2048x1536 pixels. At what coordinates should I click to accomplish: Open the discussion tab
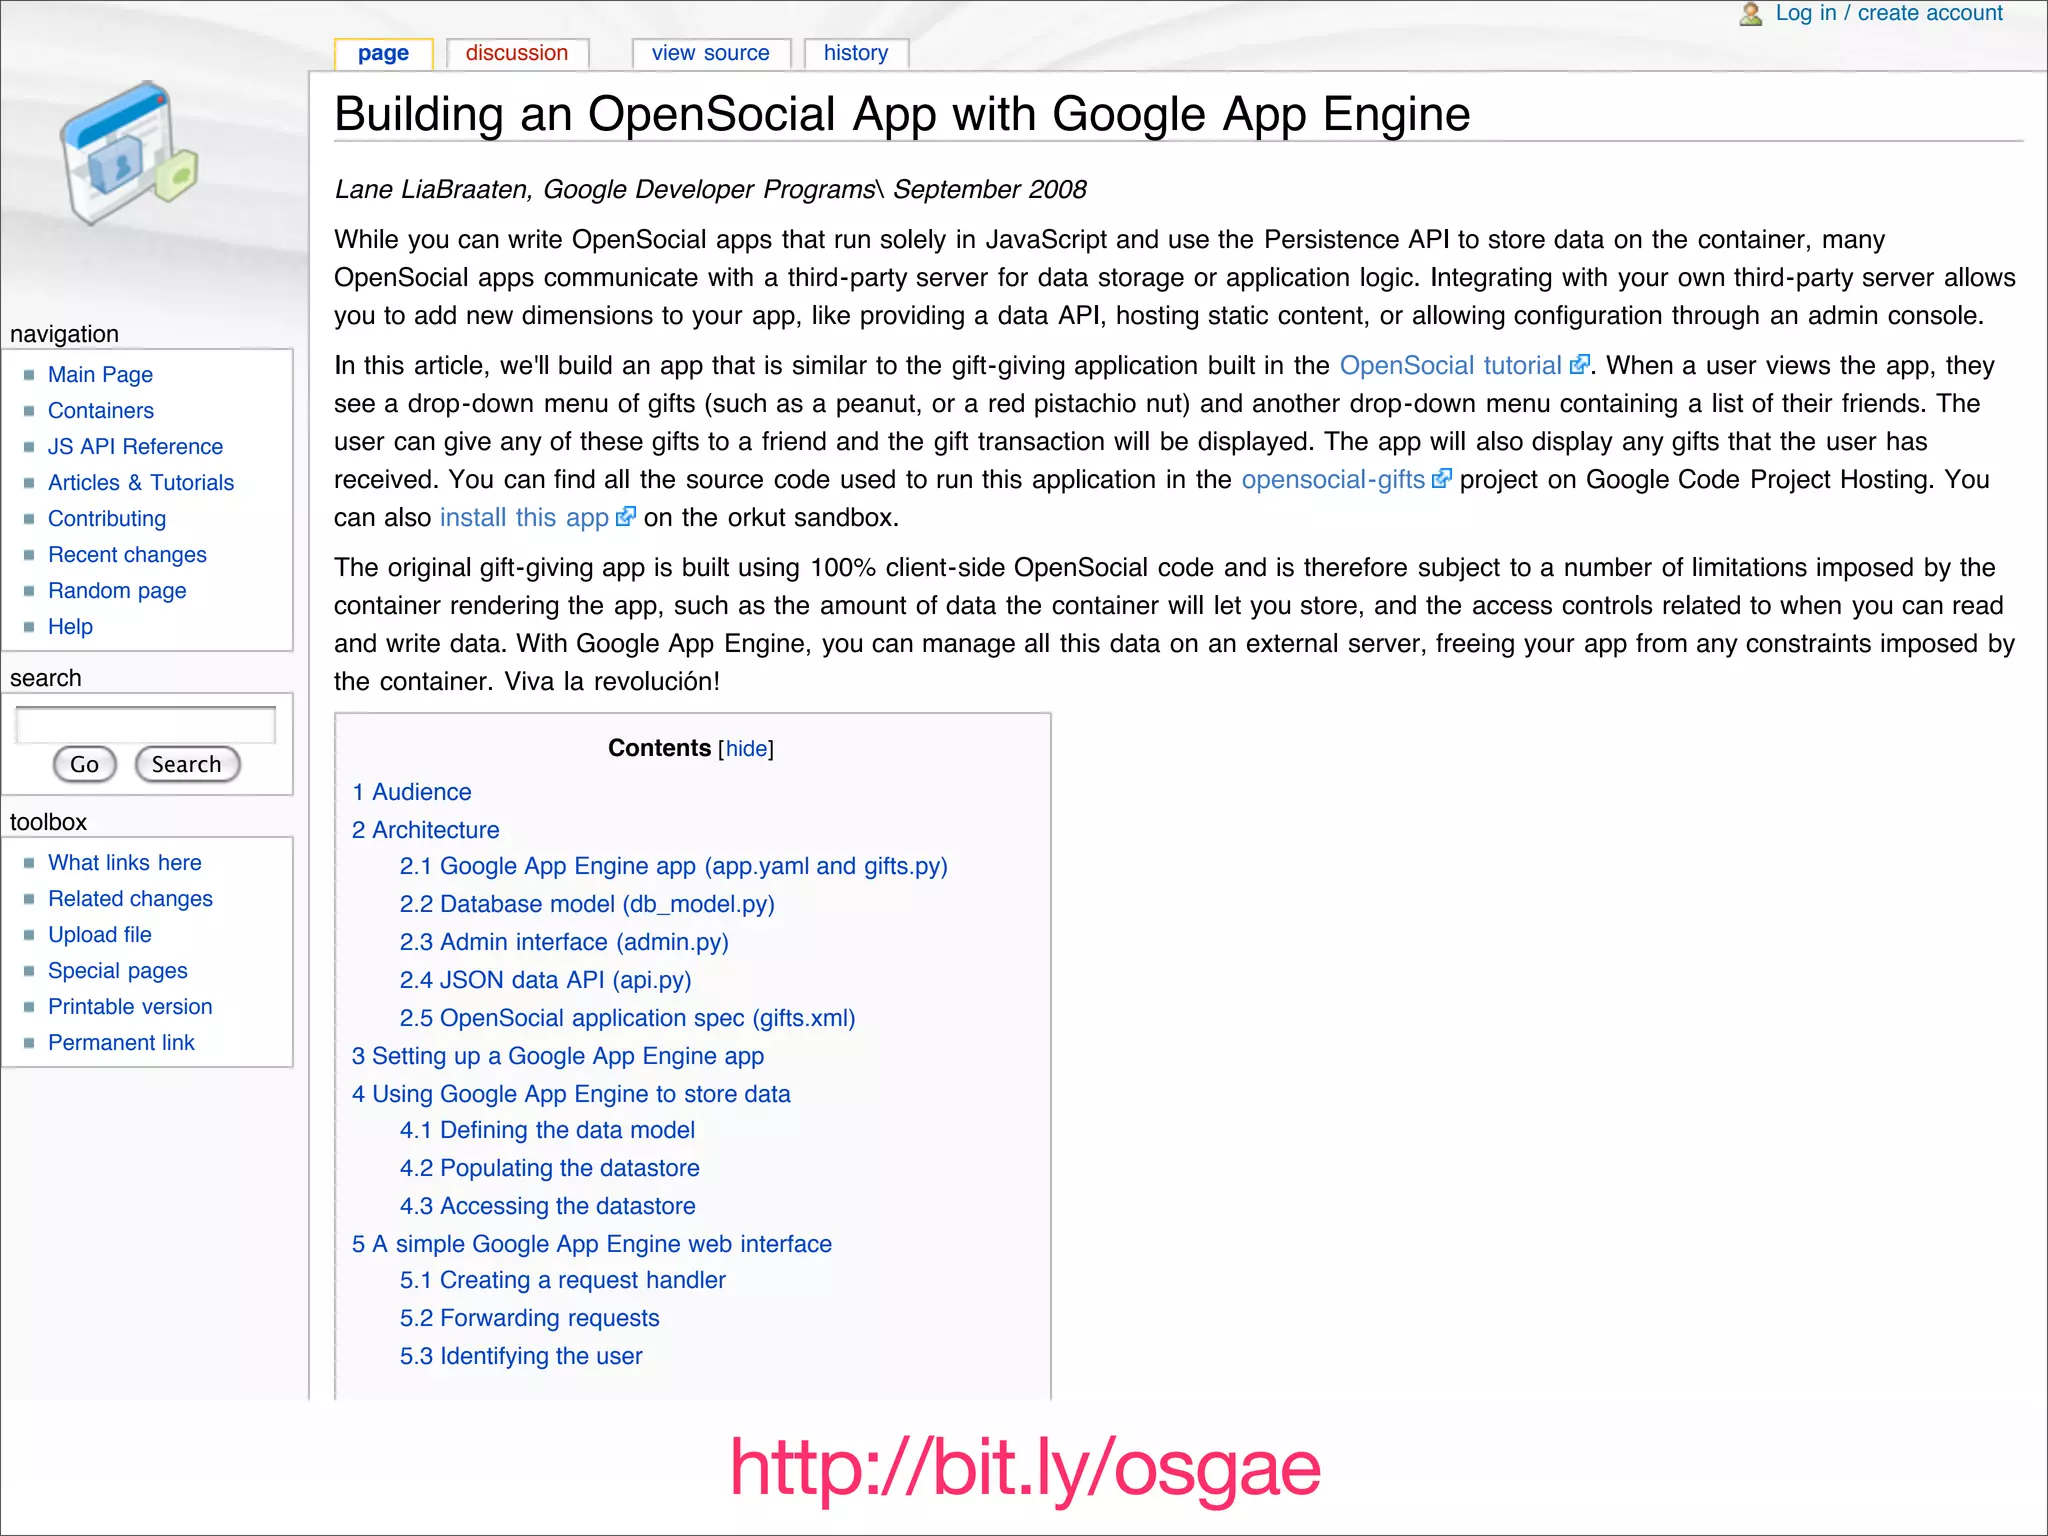516,53
